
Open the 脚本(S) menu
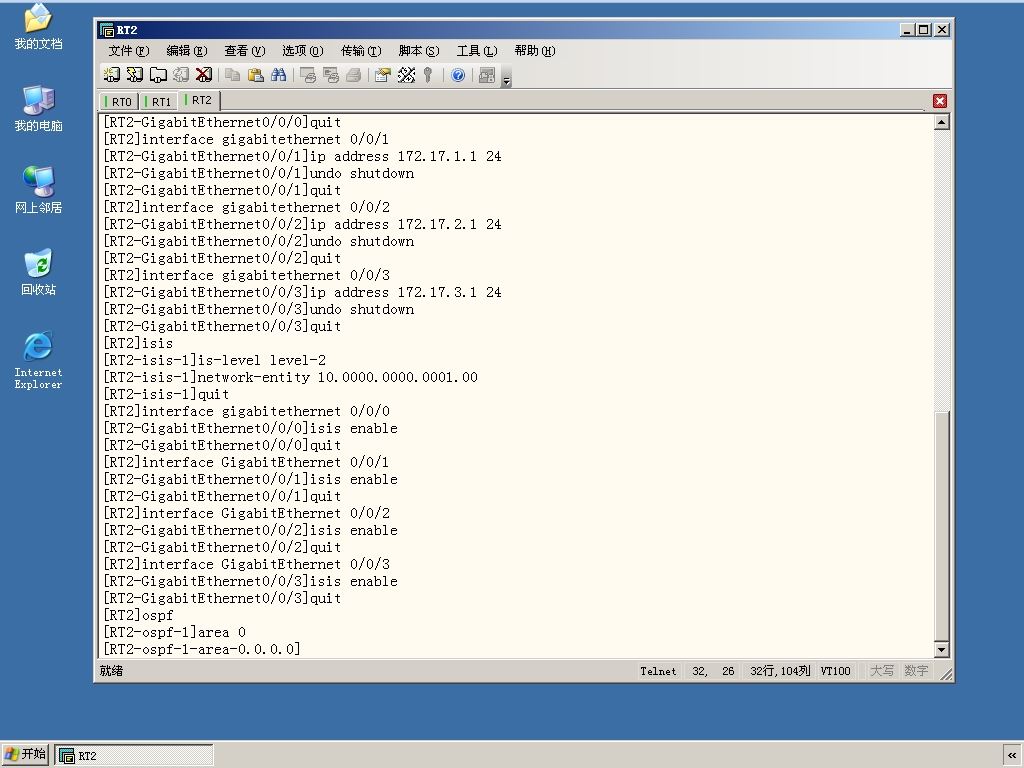pos(419,51)
